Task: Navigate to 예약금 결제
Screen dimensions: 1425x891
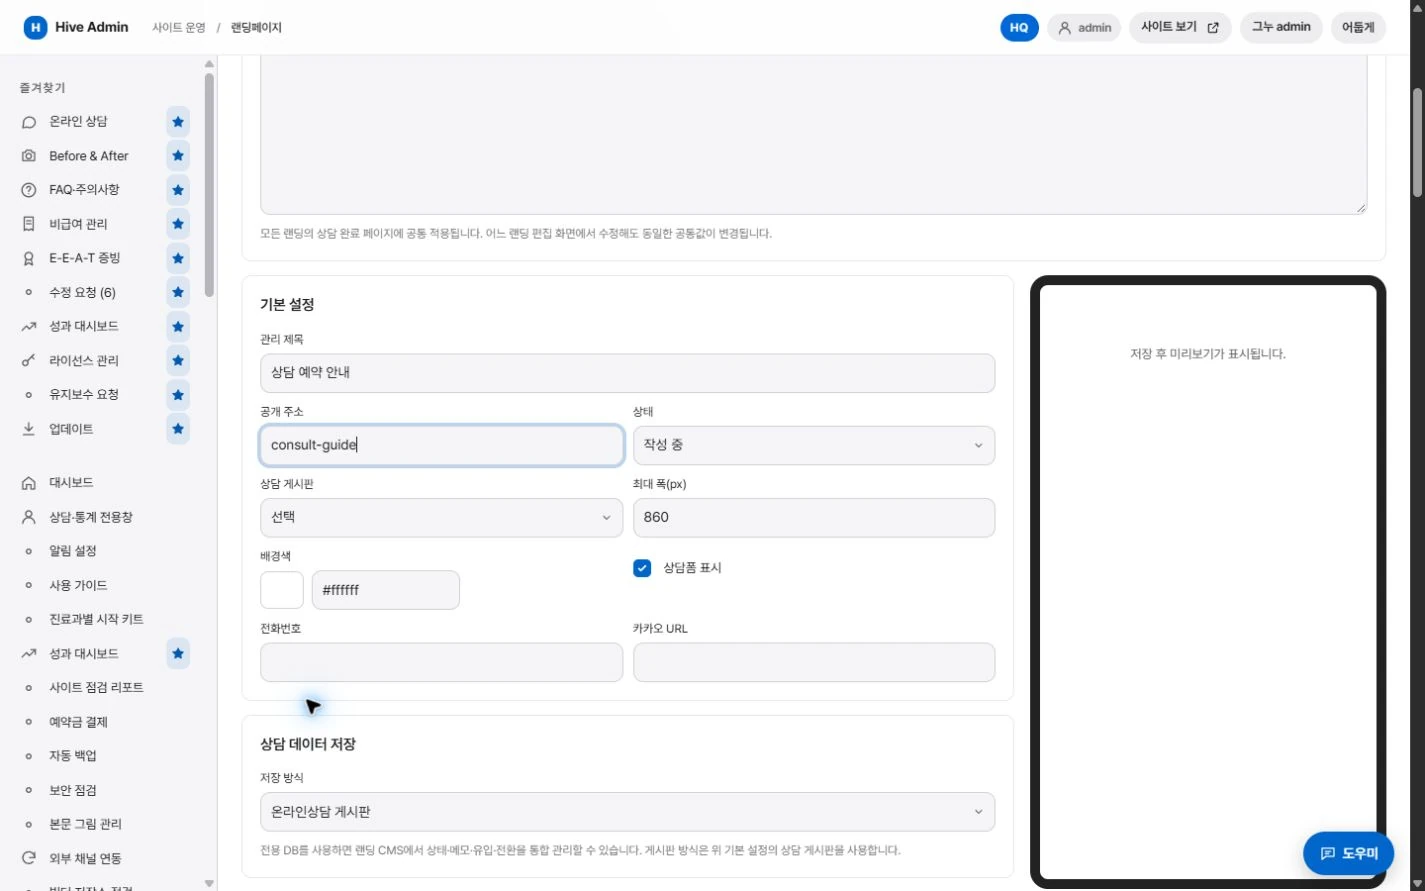Action: 78,722
